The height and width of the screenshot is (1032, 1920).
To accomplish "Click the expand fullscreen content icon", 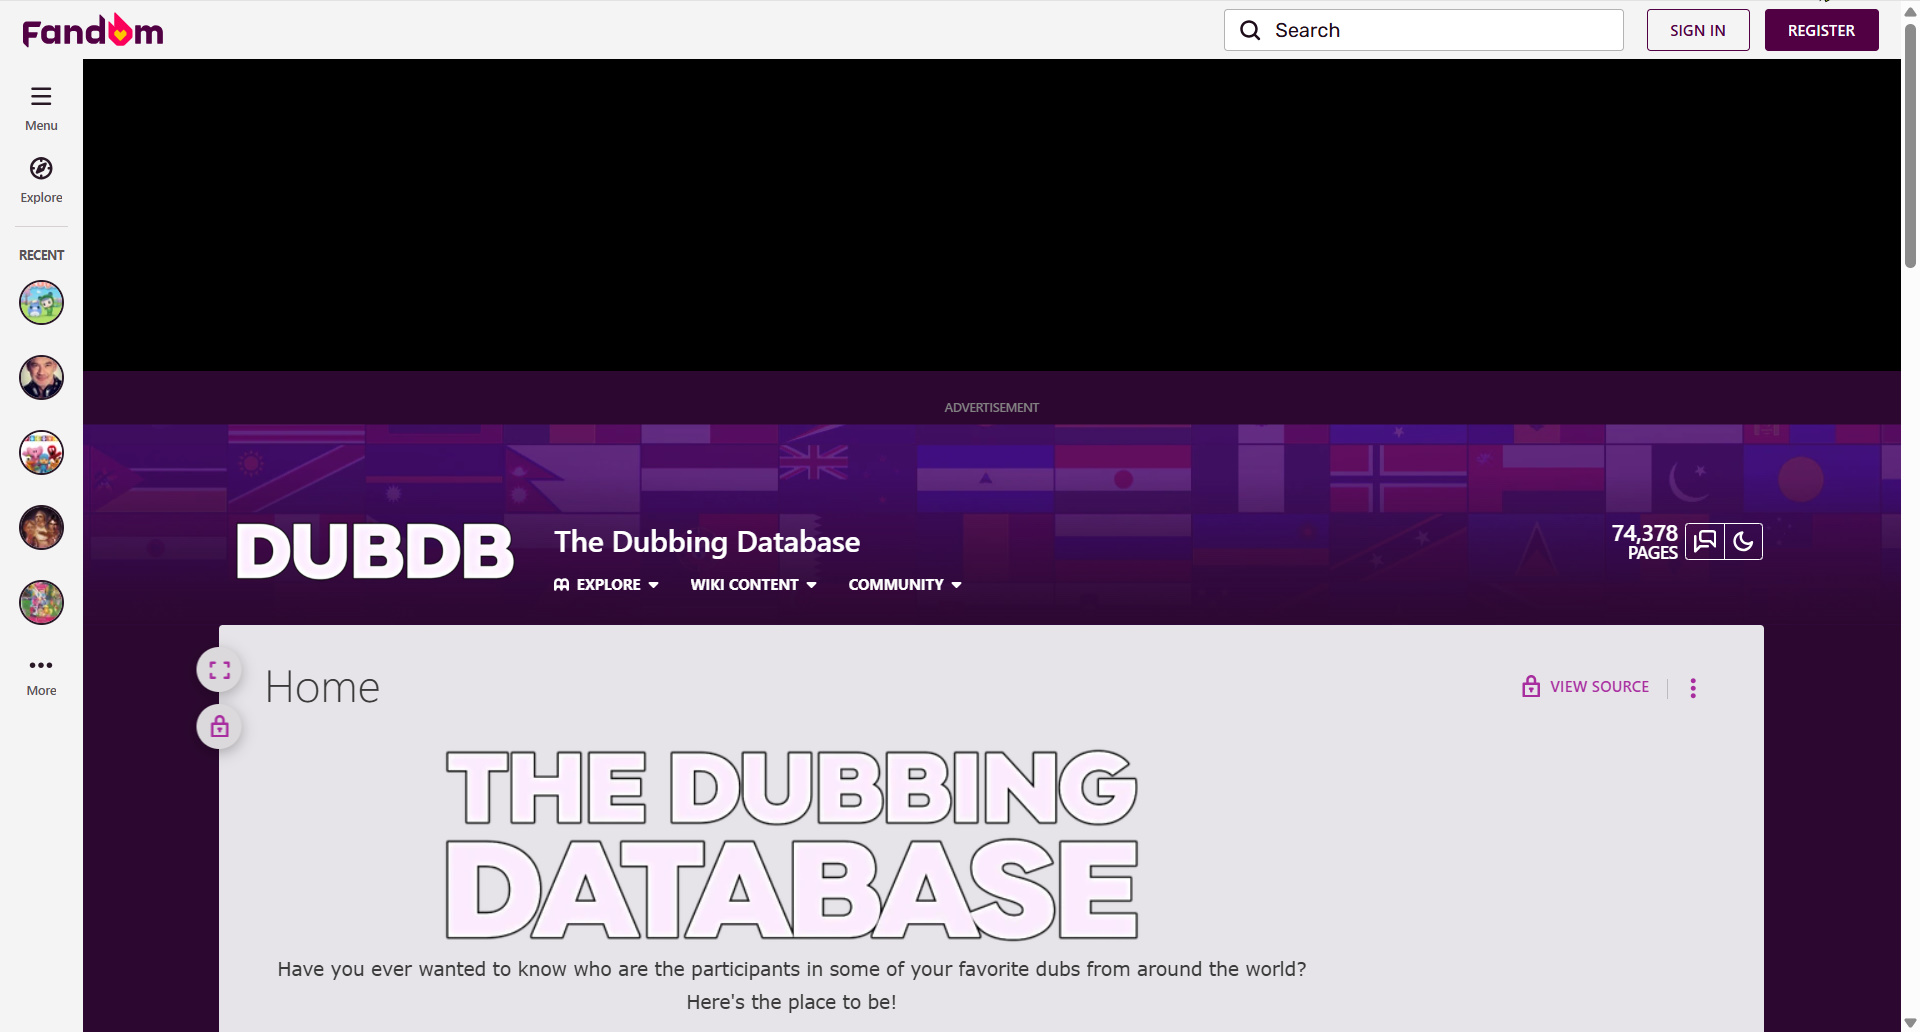I will [220, 670].
